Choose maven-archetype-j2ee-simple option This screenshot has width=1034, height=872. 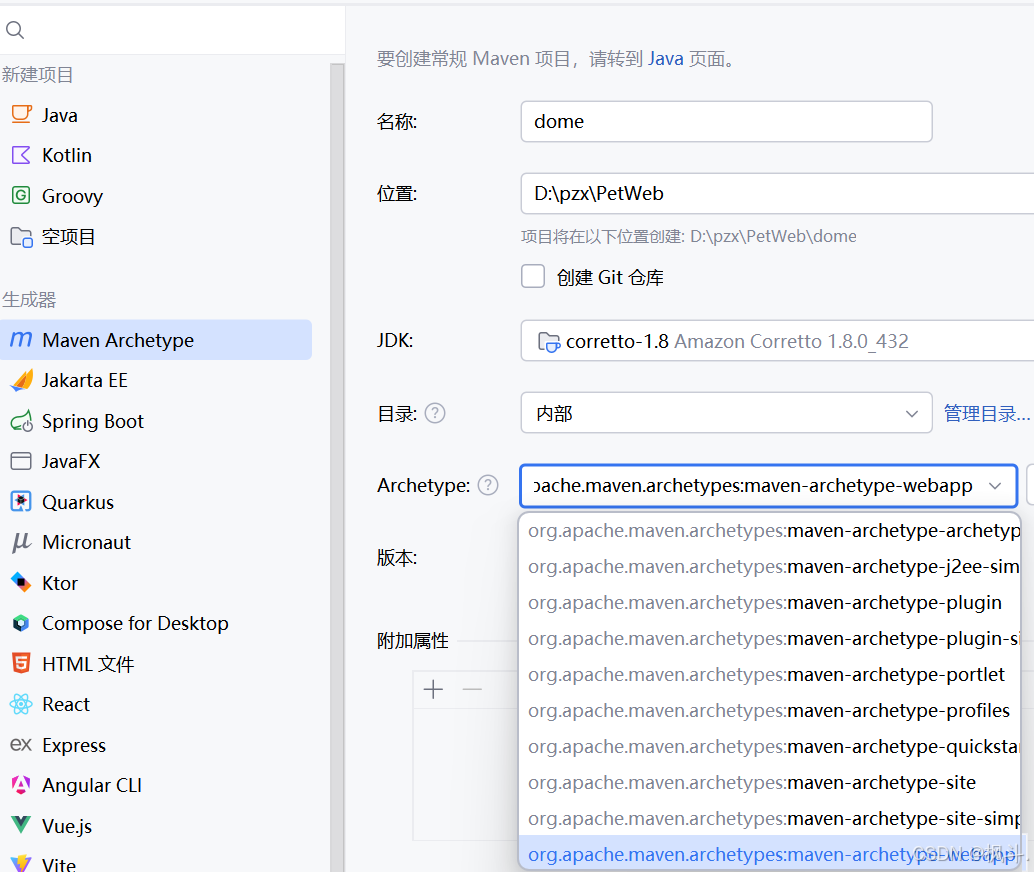(x=770, y=567)
